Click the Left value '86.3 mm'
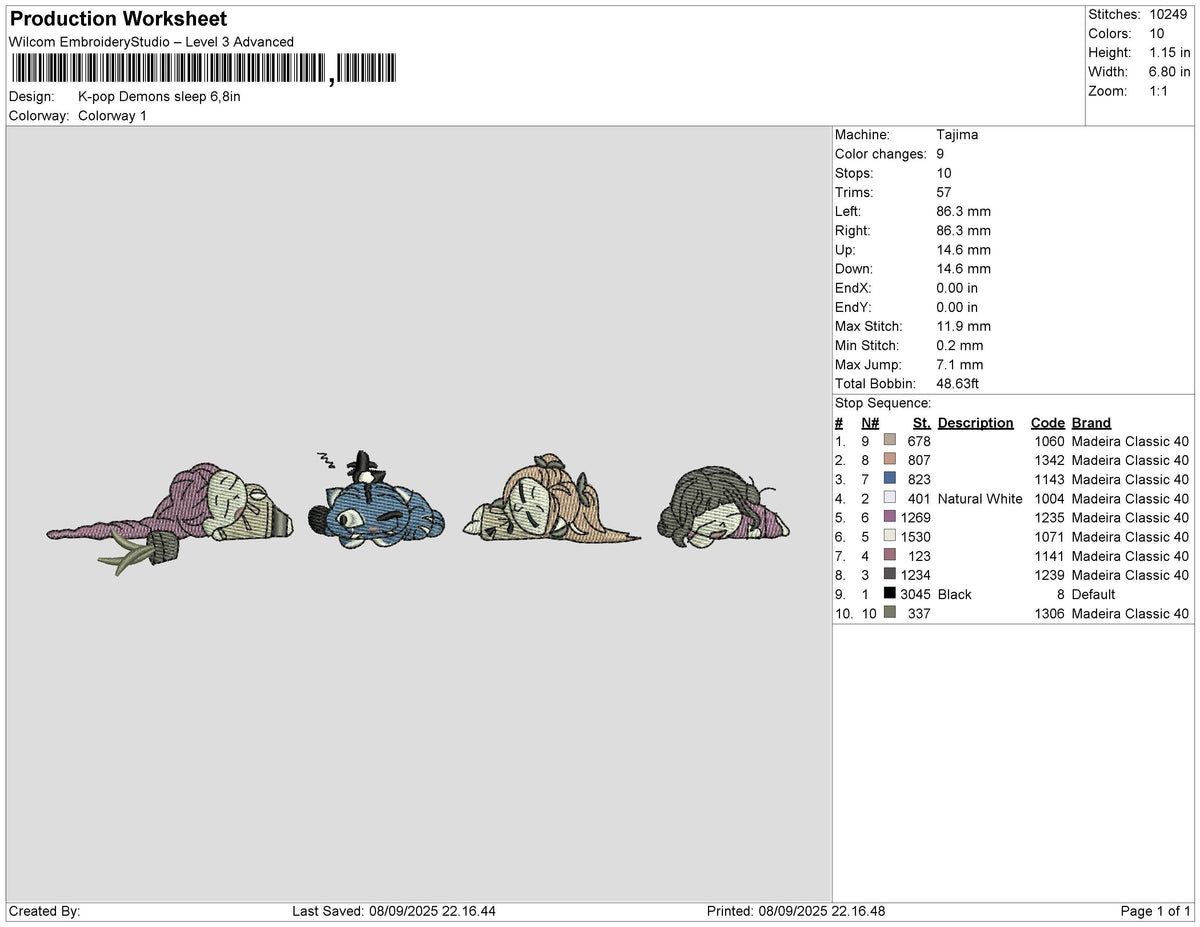The width and height of the screenshot is (1200, 927). (963, 212)
